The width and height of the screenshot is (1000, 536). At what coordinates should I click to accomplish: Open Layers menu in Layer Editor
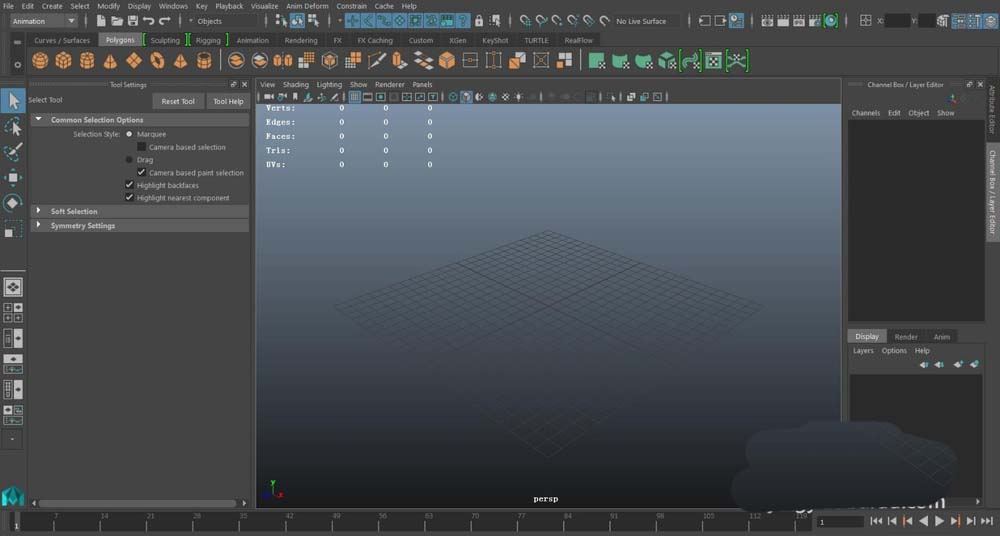click(x=863, y=351)
